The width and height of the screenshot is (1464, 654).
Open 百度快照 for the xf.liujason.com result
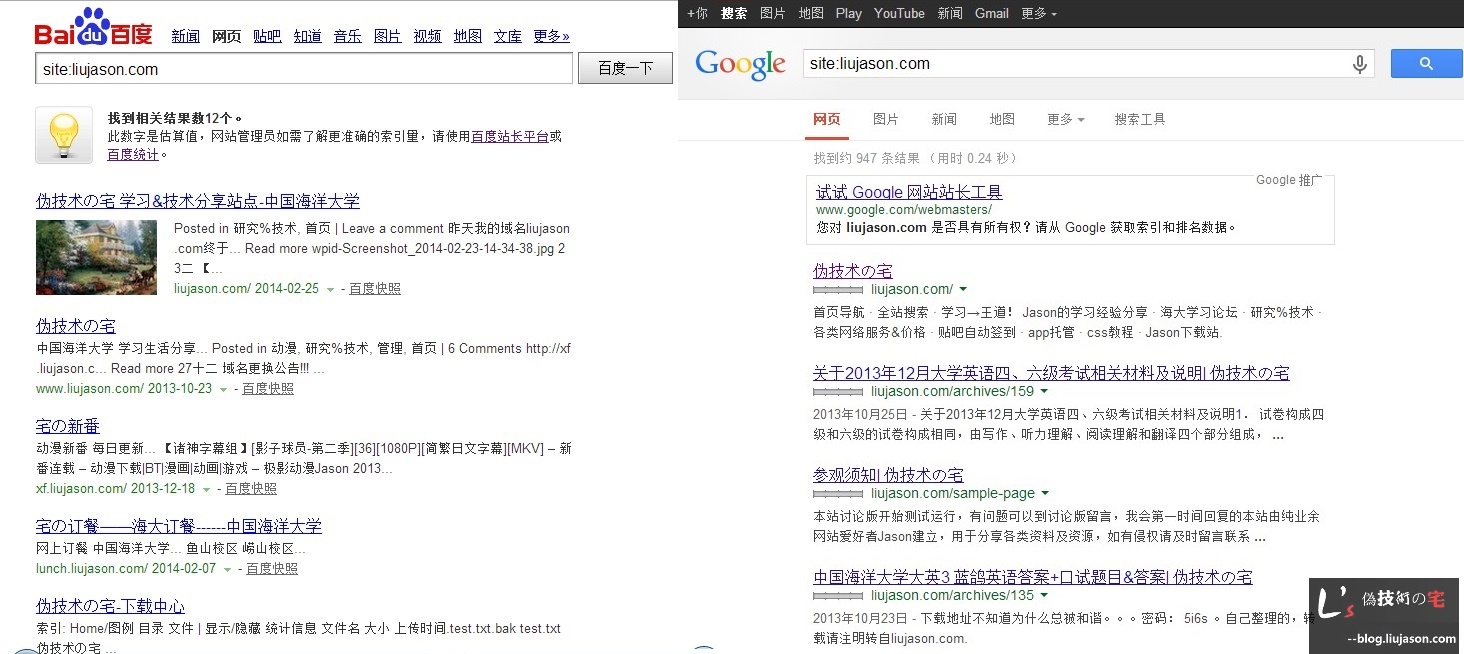point(251,489)
